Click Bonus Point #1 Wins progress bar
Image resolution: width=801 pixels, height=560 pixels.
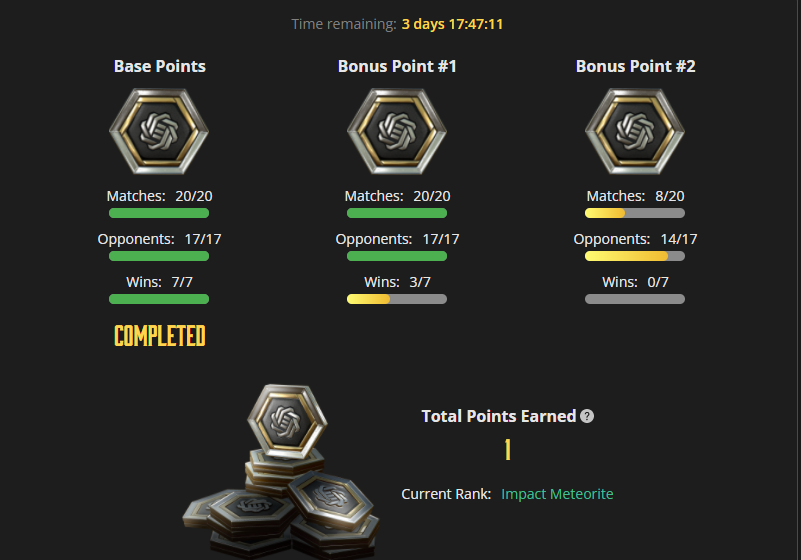point(397,299)
